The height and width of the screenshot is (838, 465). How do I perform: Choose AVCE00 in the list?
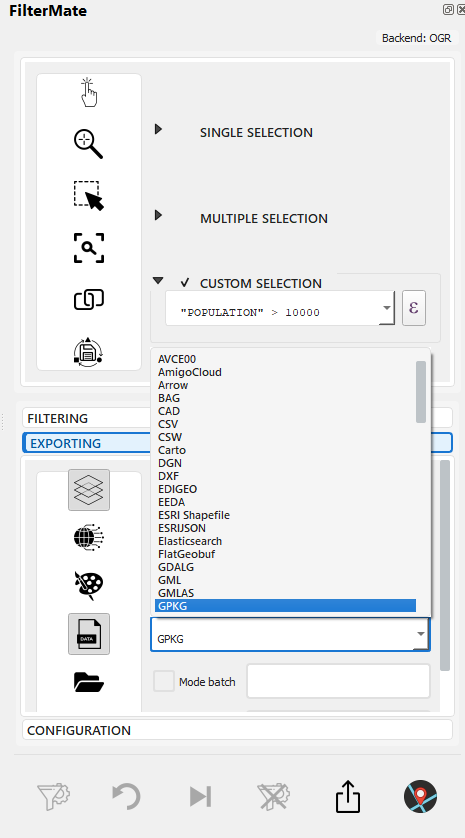(x=285, y=359)
